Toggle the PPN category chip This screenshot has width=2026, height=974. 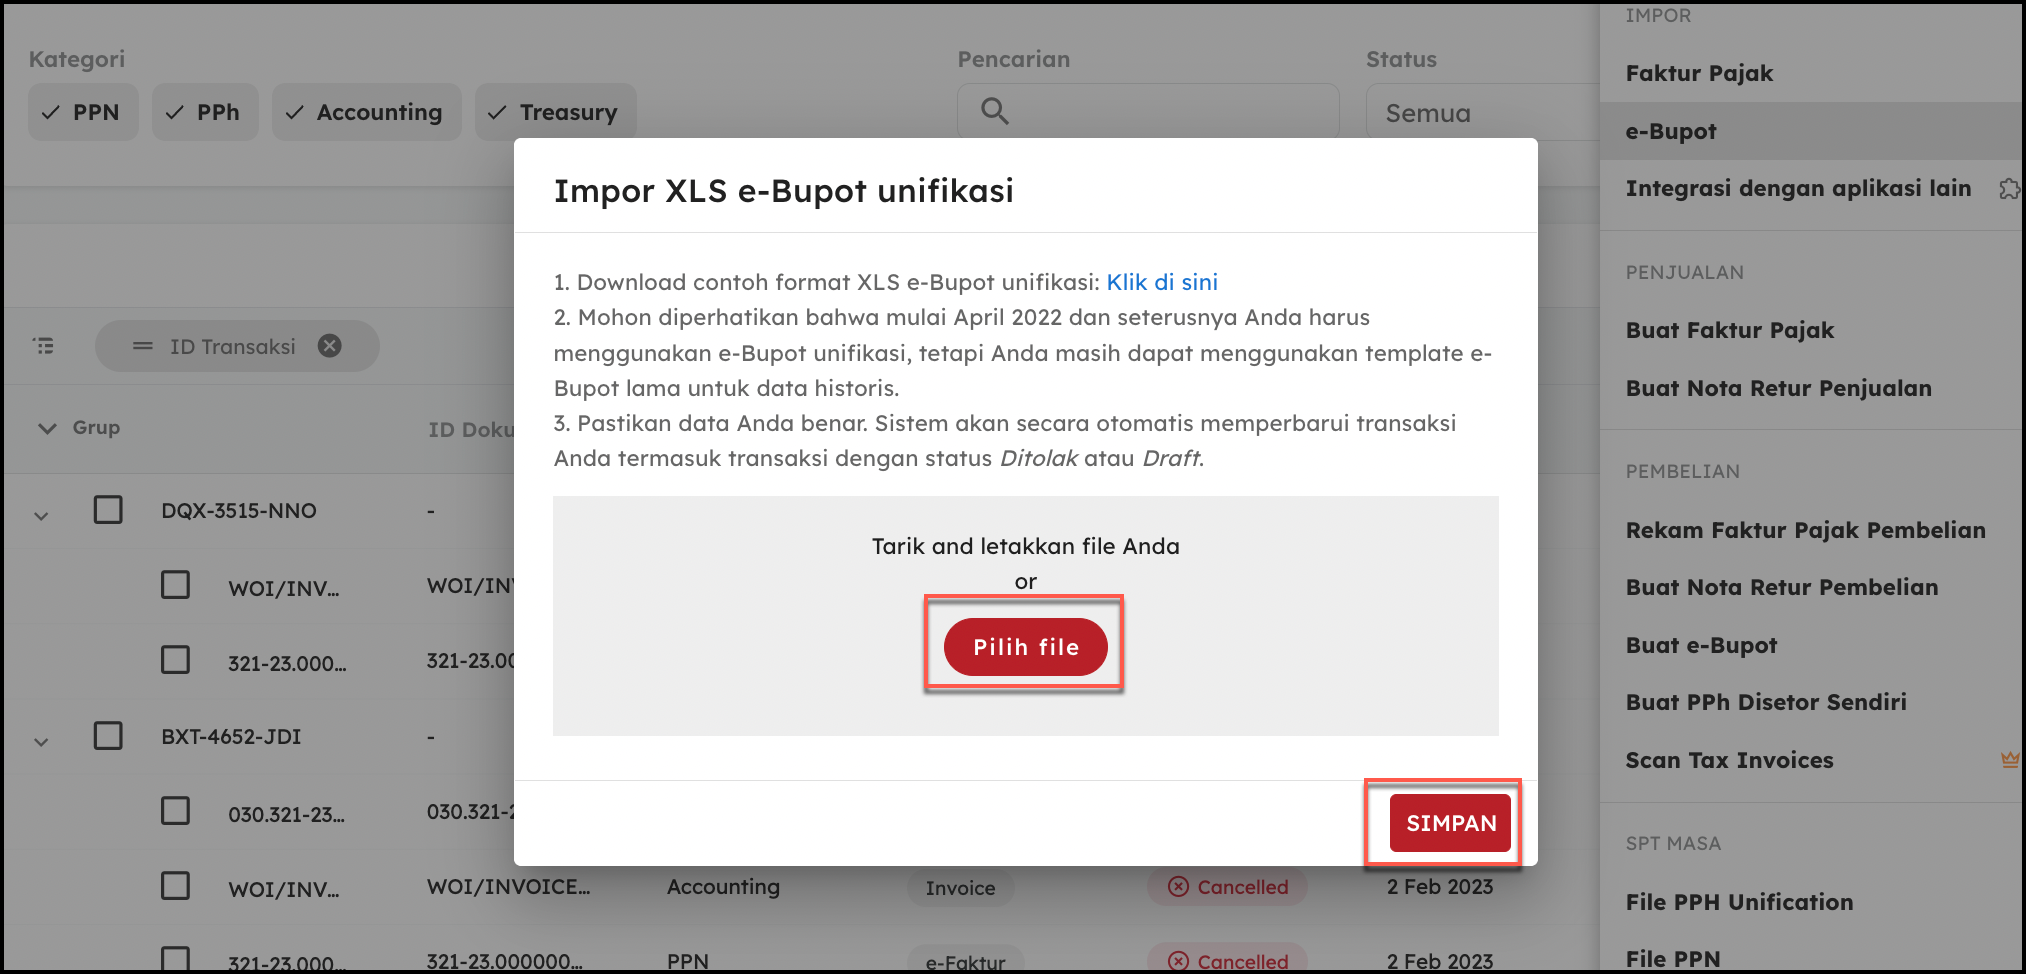tap(83, 112)
